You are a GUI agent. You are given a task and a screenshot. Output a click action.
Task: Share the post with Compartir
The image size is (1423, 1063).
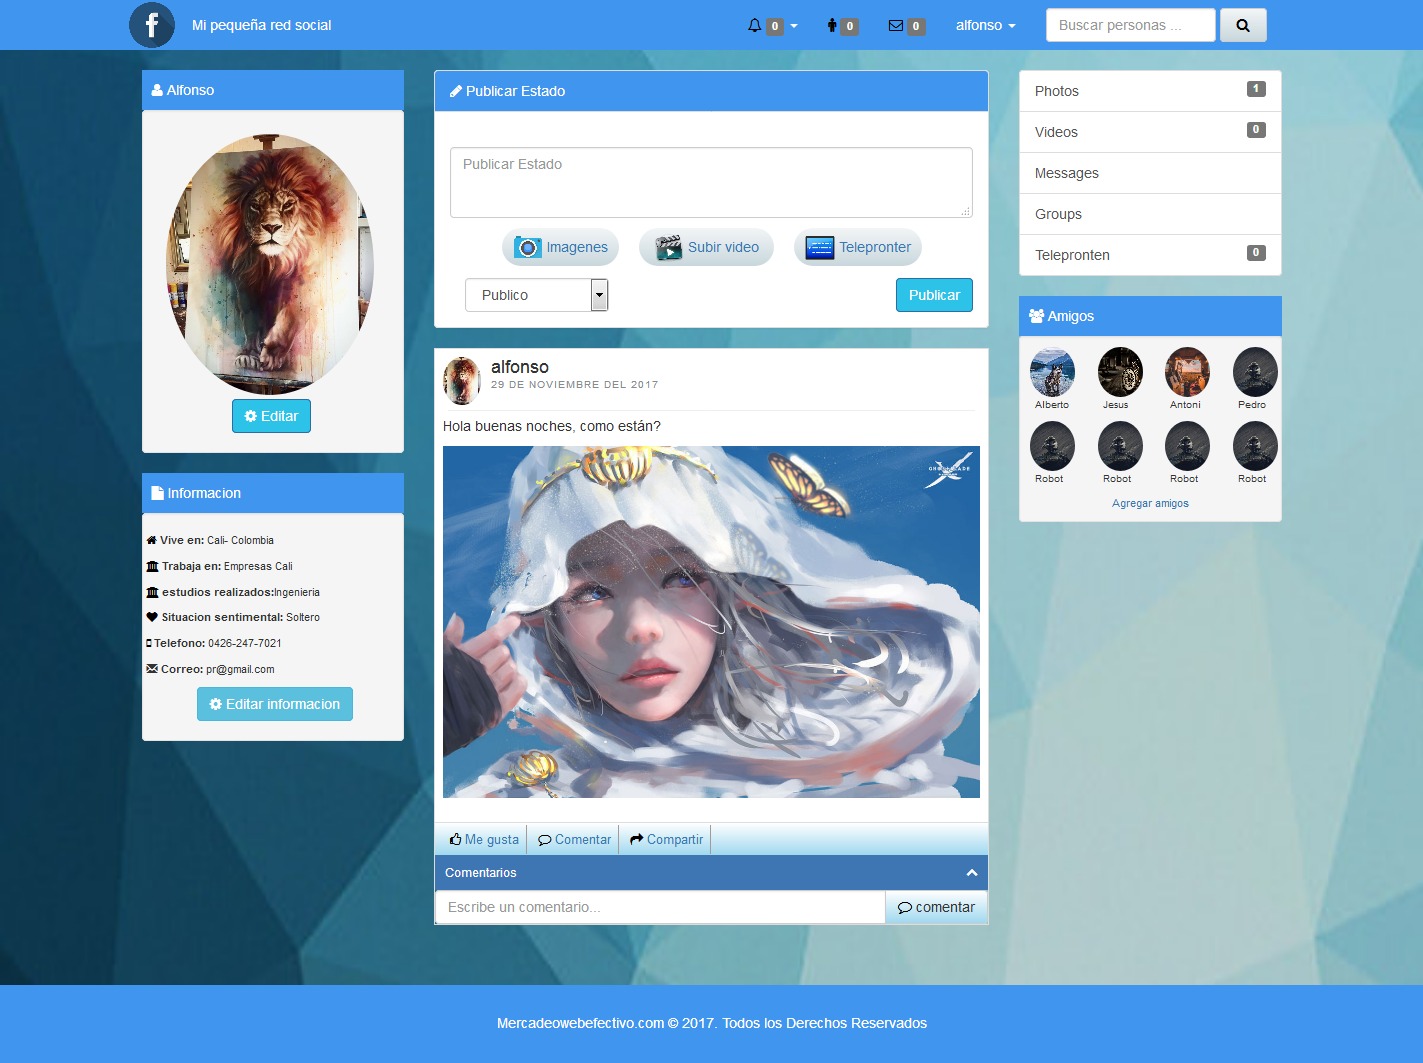pyautogui.click(x=666, y=840)
